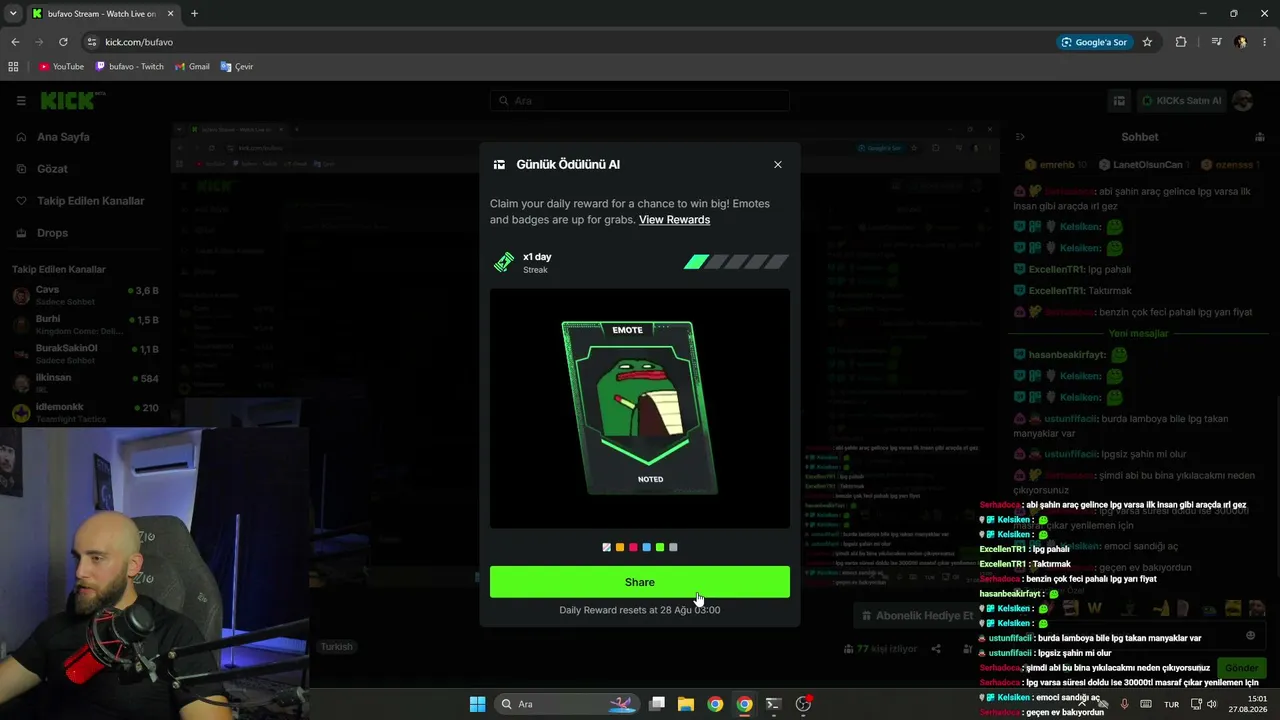
Task: Click the taskbar Ara search box
Action: pyautogui.click(x=567, y=704)
